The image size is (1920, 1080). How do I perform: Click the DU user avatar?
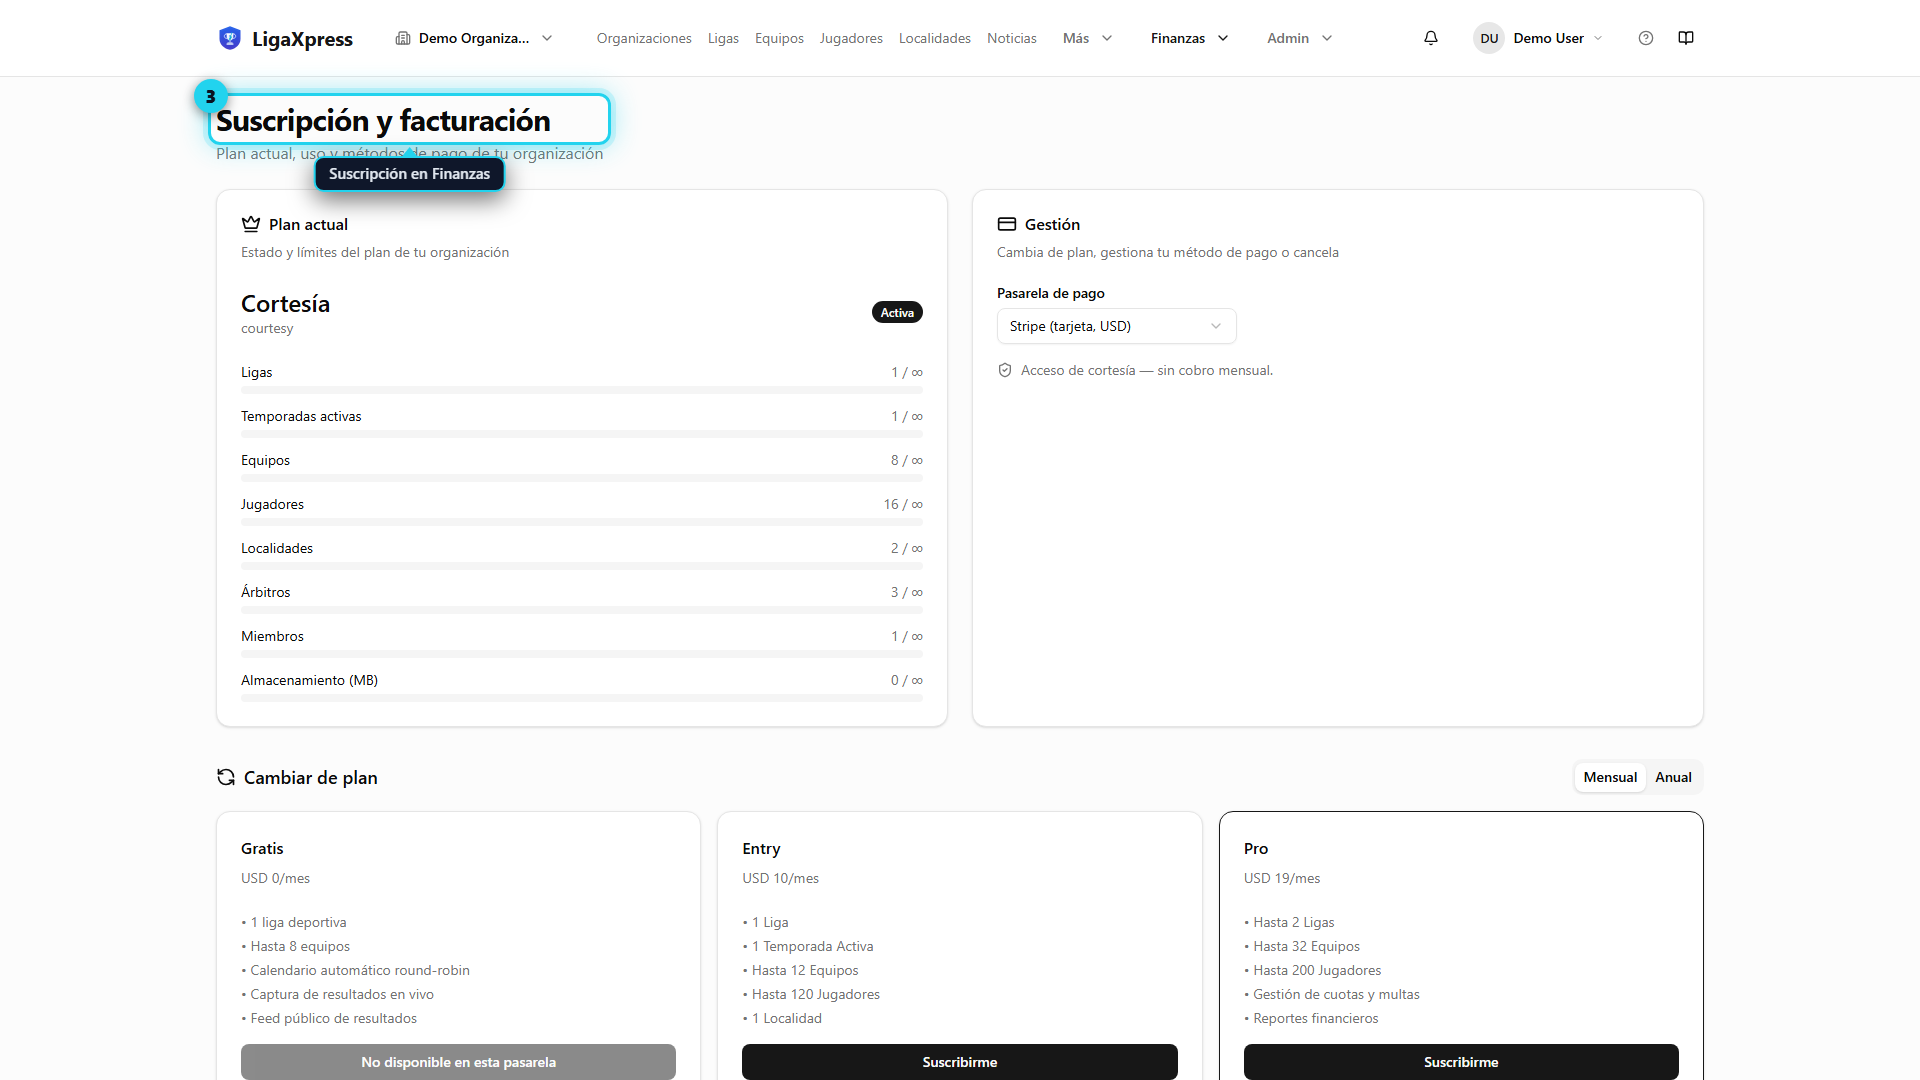tap(1489, 38)
